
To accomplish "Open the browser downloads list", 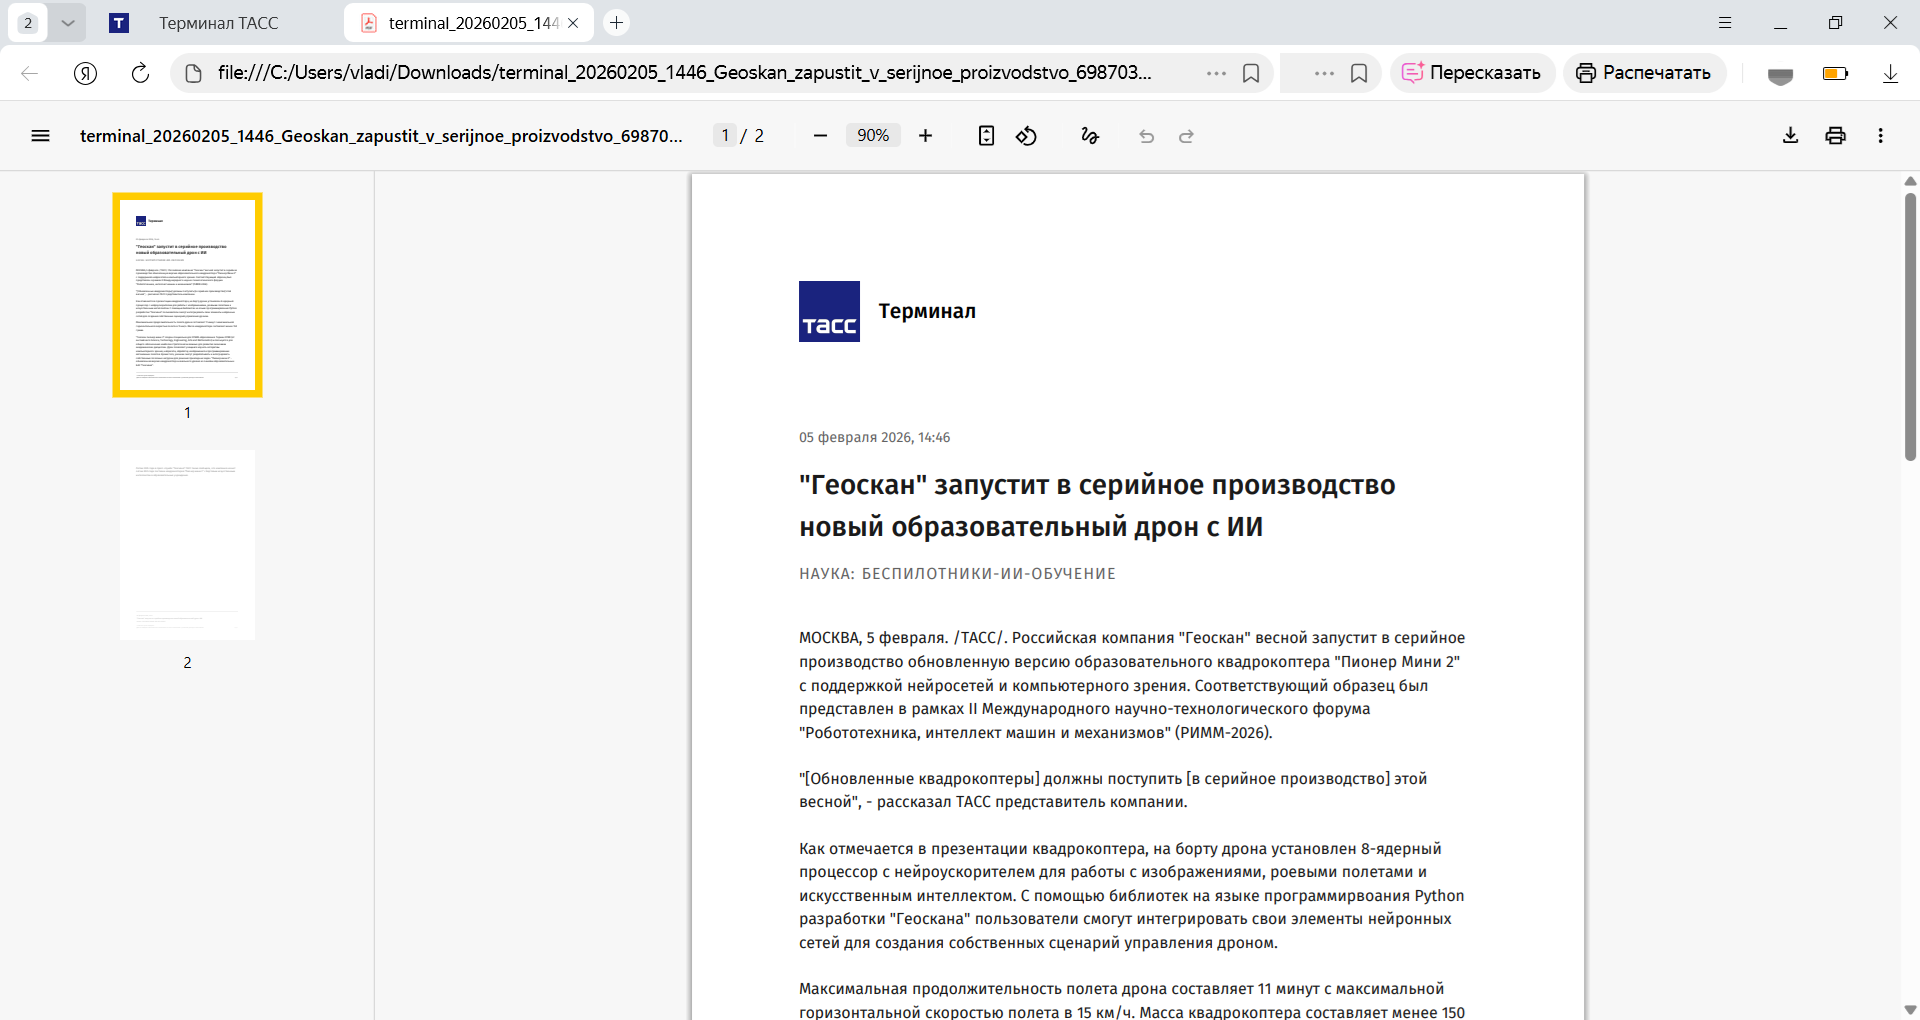I will click(1889, 73).
